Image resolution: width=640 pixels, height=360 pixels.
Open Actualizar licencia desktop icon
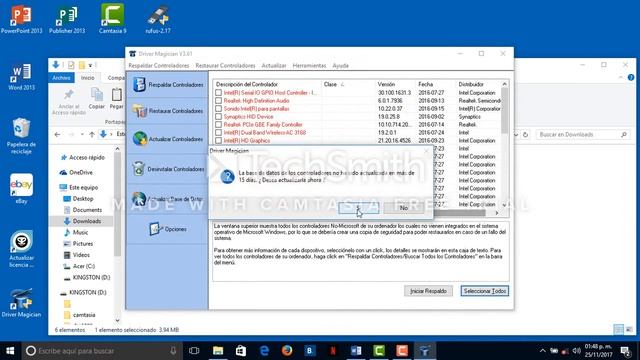pos(21,250)
